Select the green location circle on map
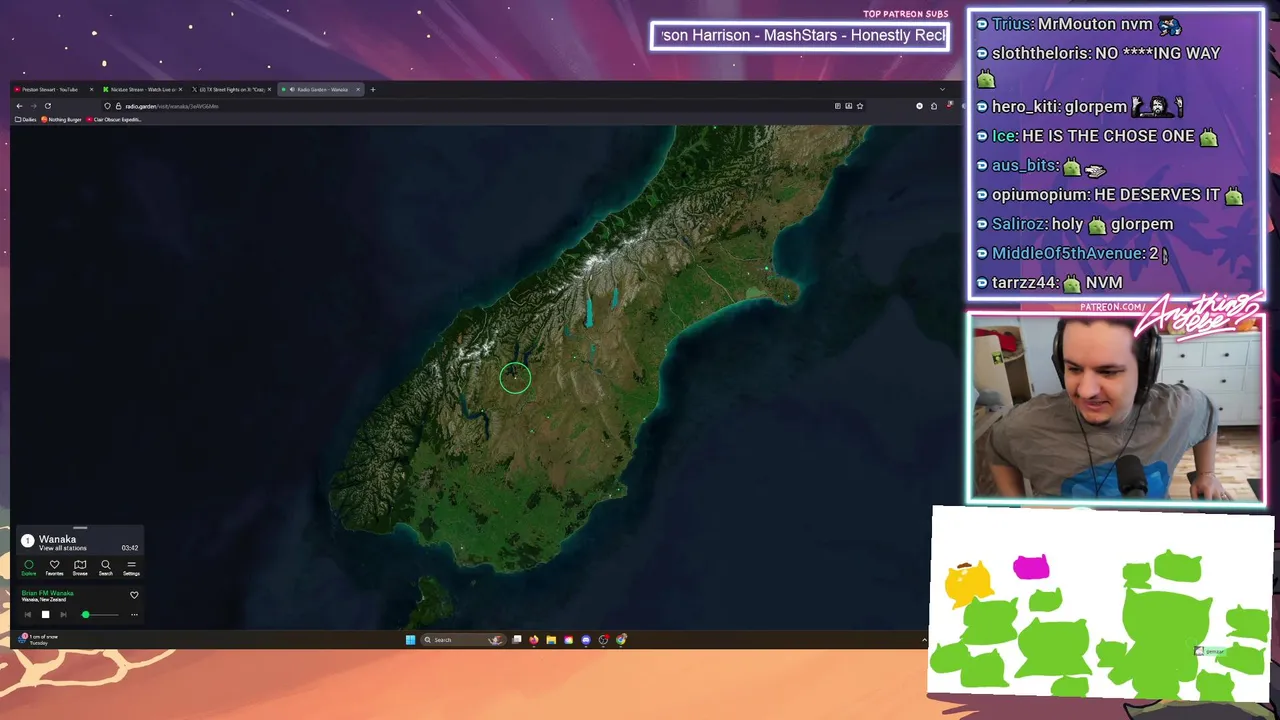The height and width of the screenshot is (720, 1280). [x=515, y=377]
